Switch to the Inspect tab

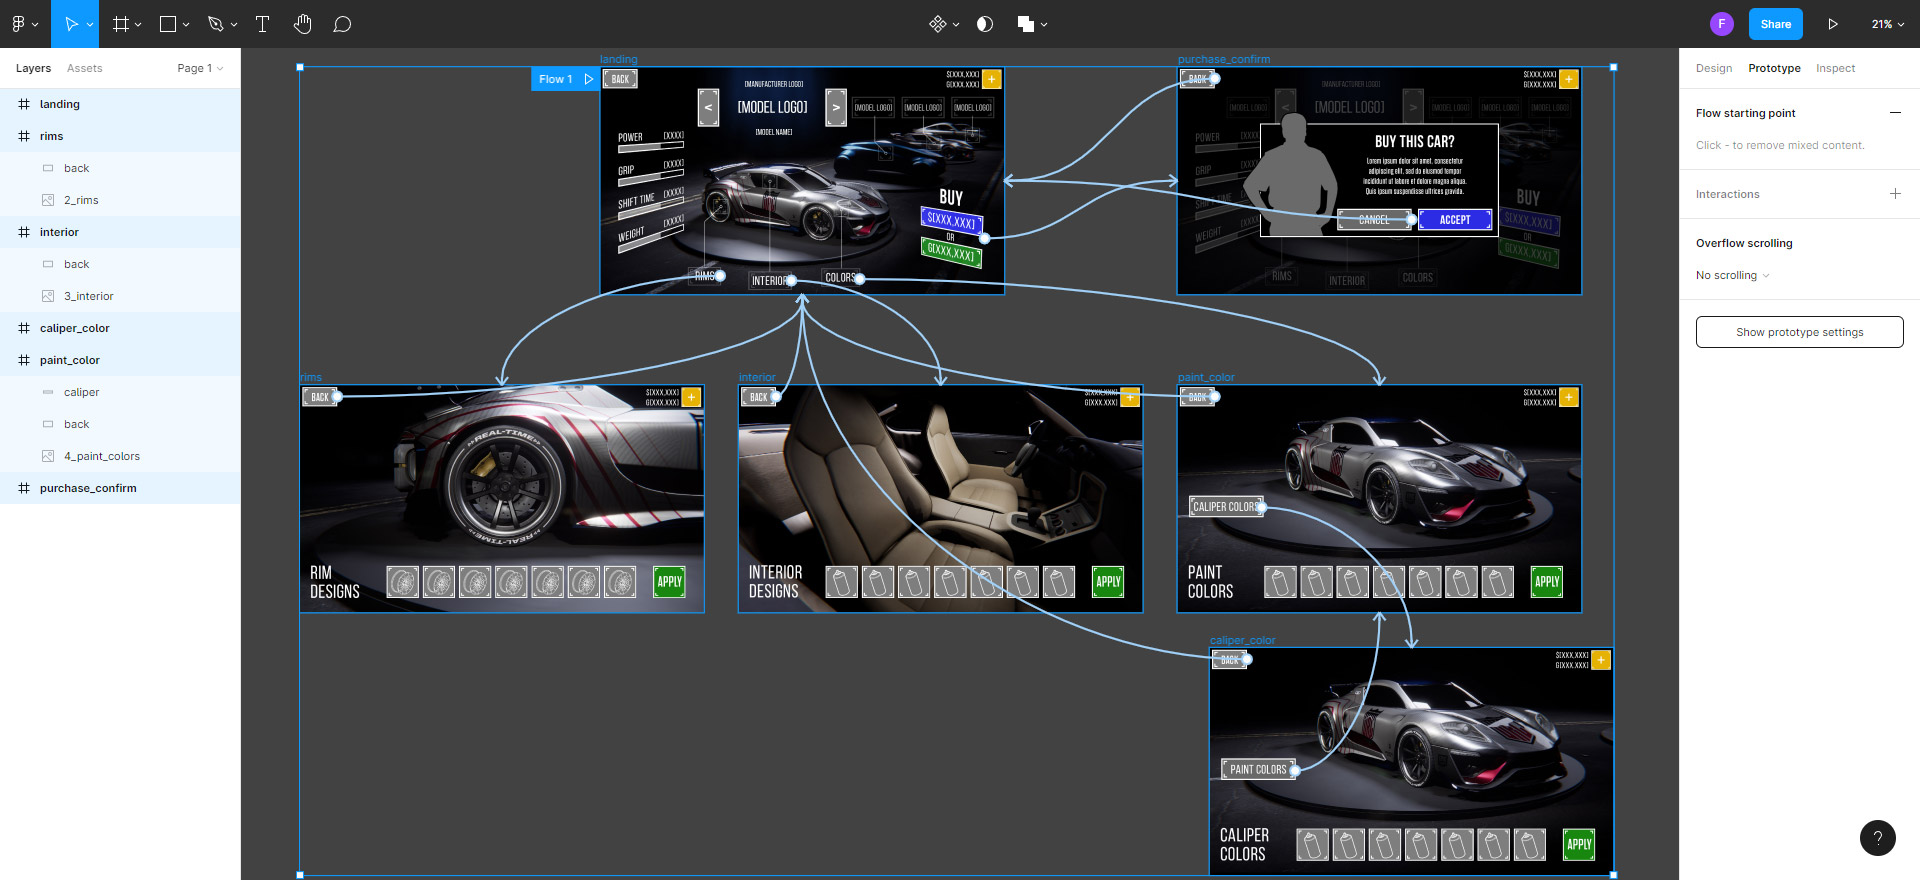[1835, 68]
